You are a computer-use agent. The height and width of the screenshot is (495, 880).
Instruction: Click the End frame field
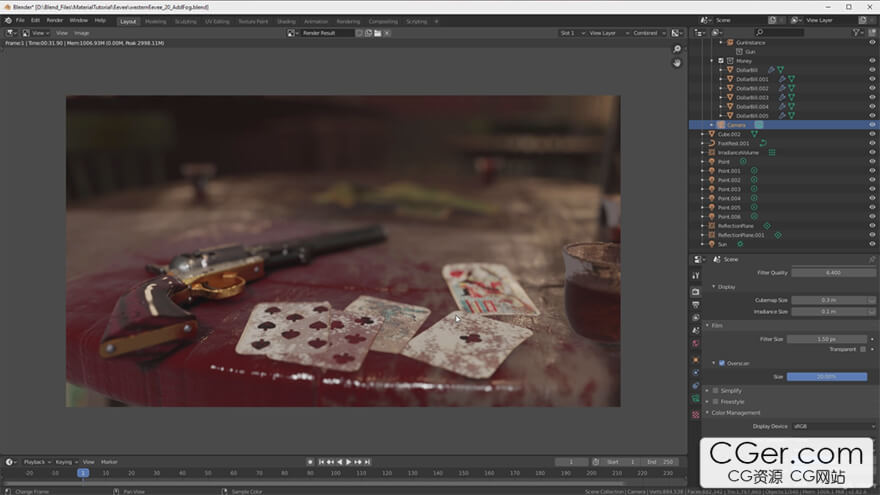click(x=661, y=462)
